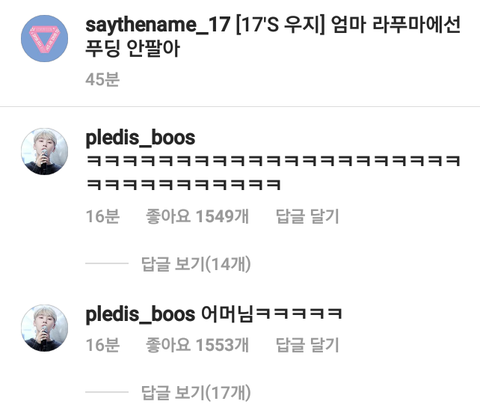This screenshot has height=419, width=480.
Task: Tap 16분 timestamp beside 좋아요 1549개
Action: [x=103, y=217]
